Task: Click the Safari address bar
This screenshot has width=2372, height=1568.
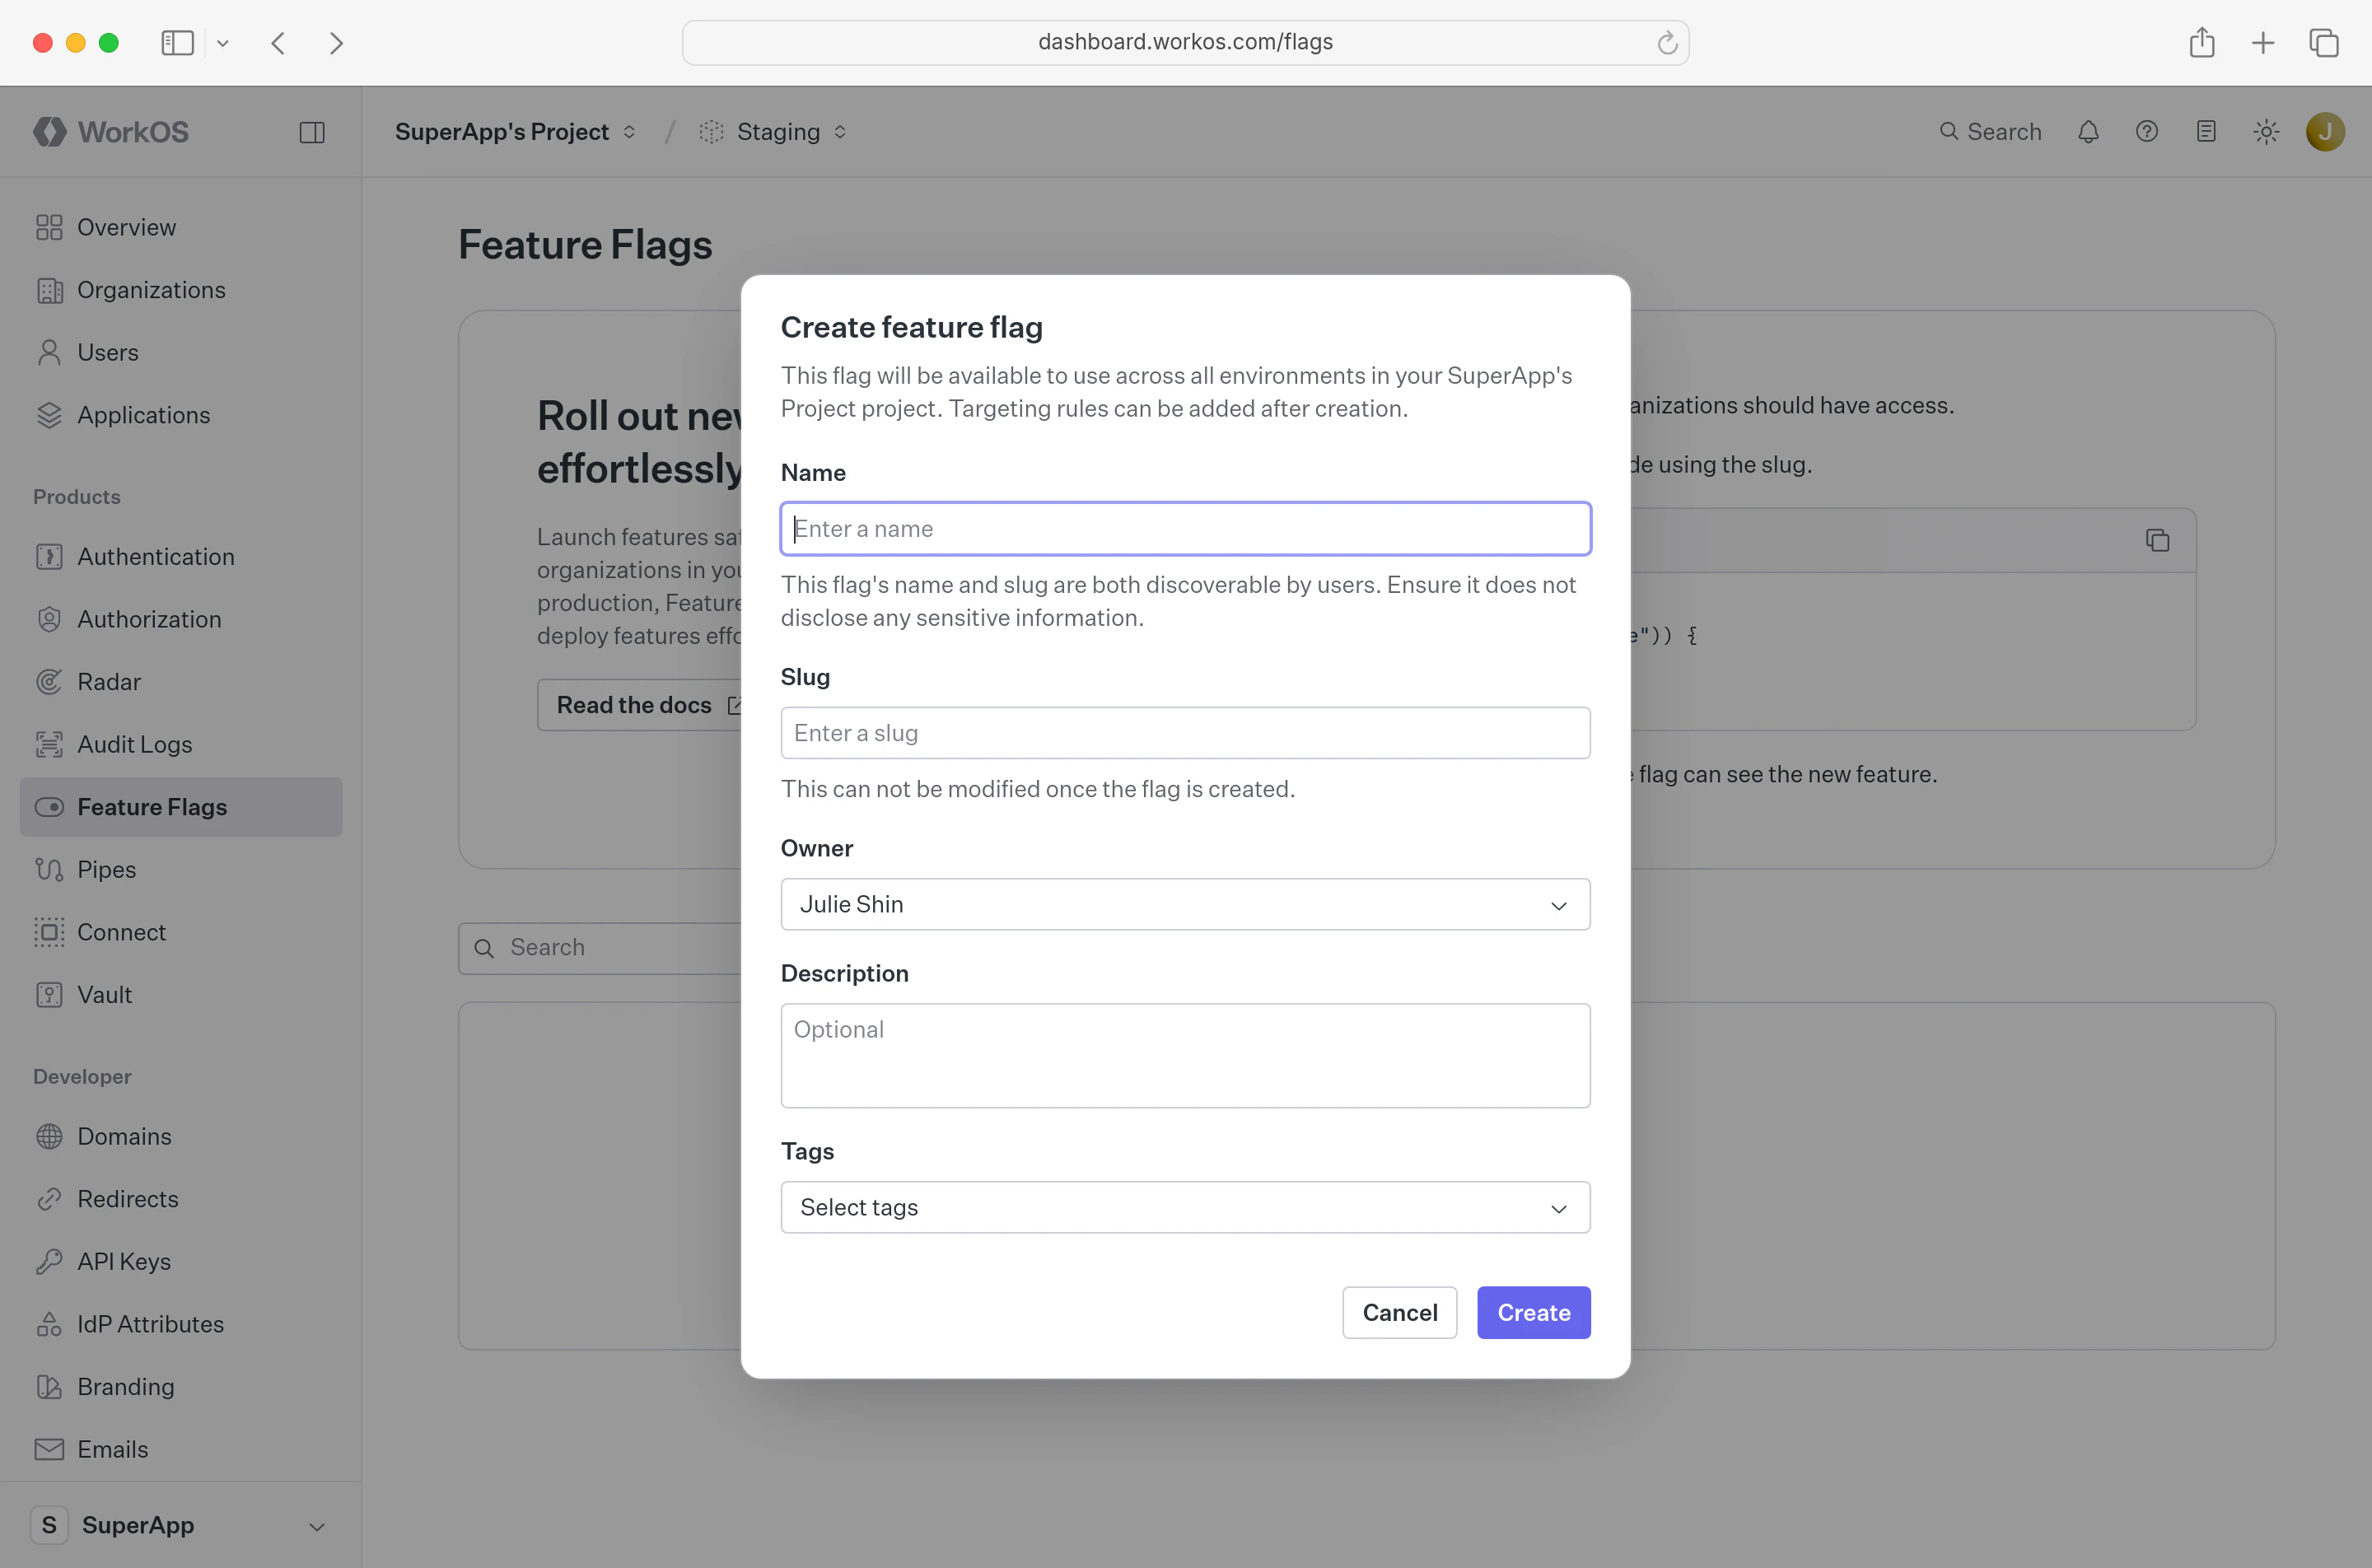Action: (1185, 42)
